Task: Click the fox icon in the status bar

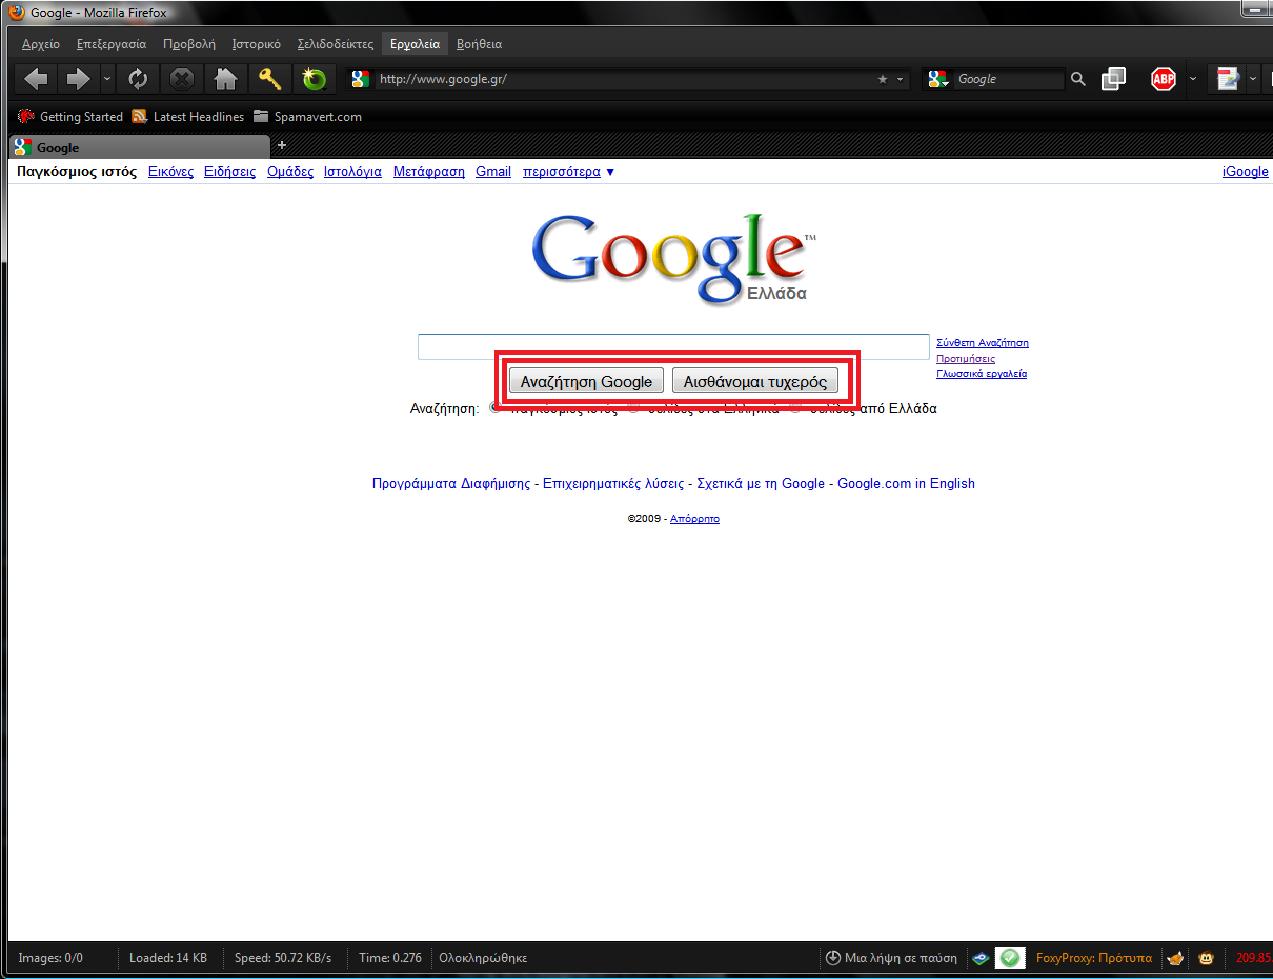Action: click(1177, 958)
